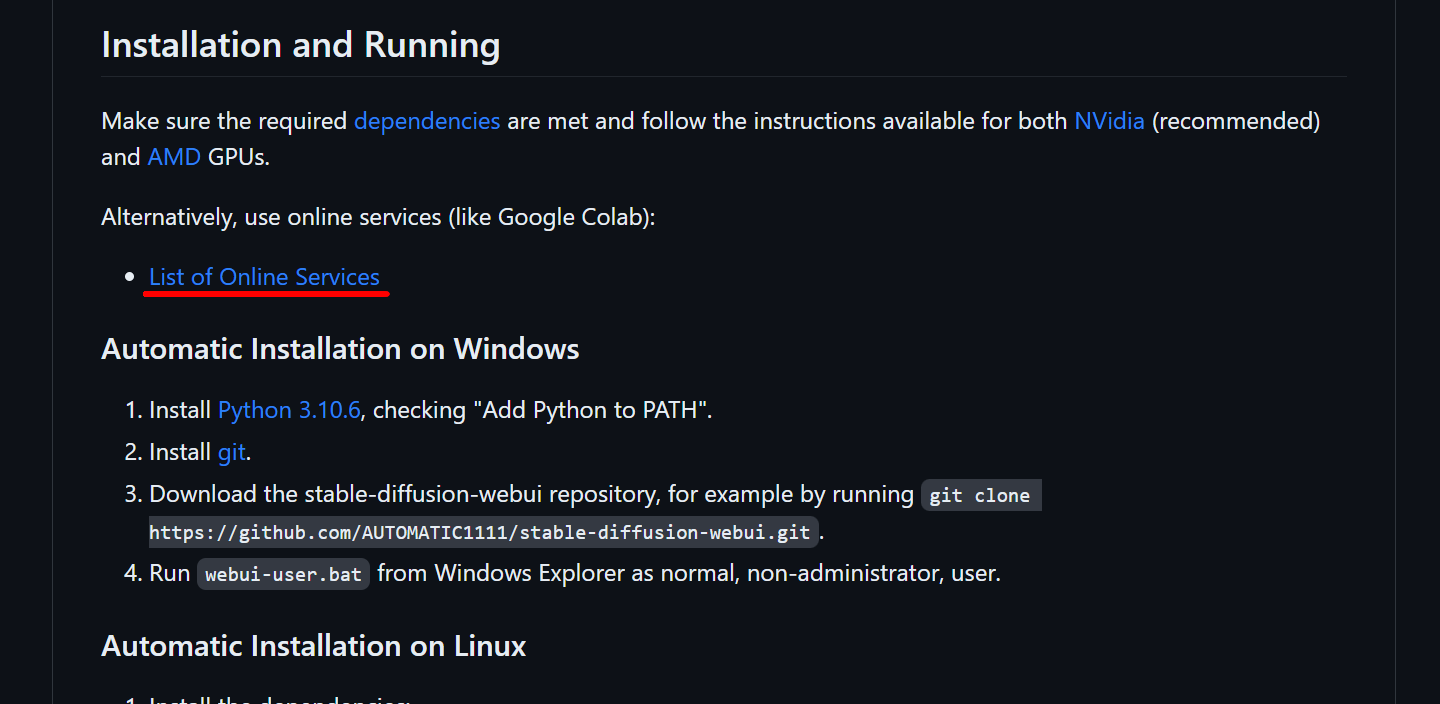Open the NVidia instructions link
Viewport: 1440px width, 704px height.
1109,121
